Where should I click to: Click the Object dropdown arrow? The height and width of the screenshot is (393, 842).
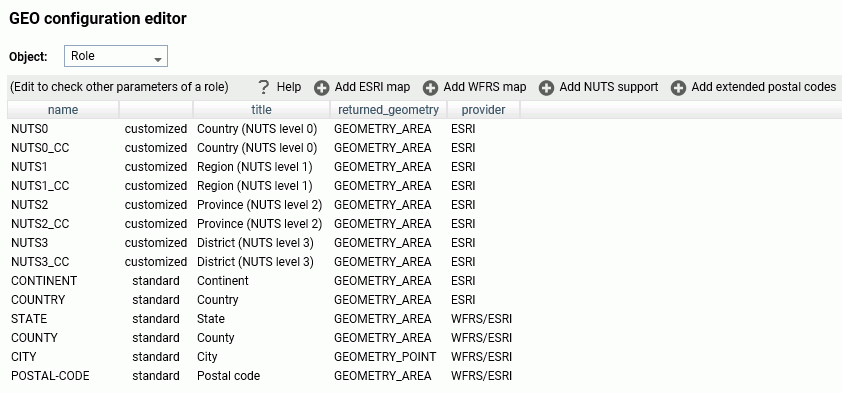[158, 59]
